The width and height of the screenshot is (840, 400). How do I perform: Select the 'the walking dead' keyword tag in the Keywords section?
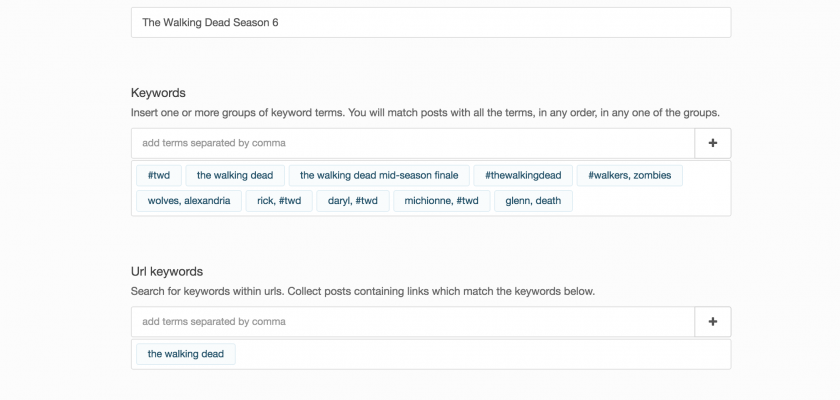point(235,175)
